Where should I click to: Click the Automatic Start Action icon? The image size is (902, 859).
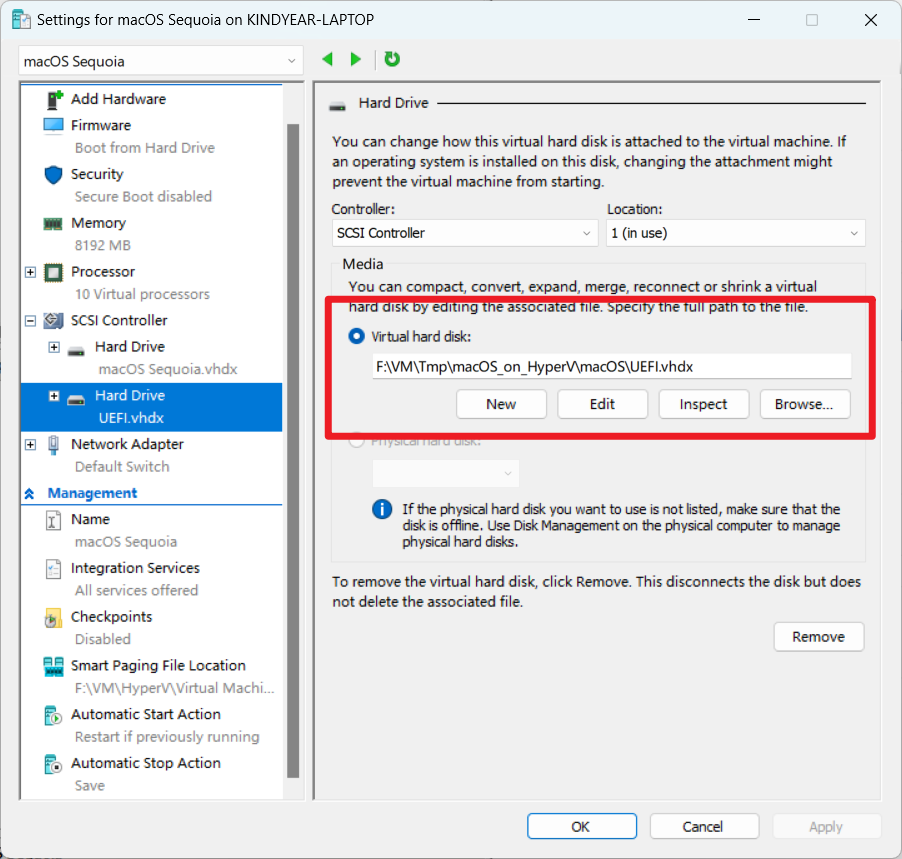coord(53,716)
